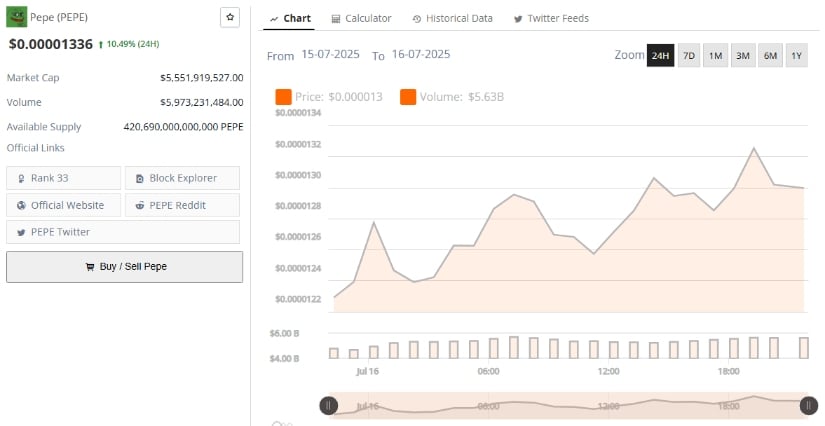This screenshot has height=426, width=825.
Task: Switch to the Twitter Feeds tab
Action: tap(551, 18)
